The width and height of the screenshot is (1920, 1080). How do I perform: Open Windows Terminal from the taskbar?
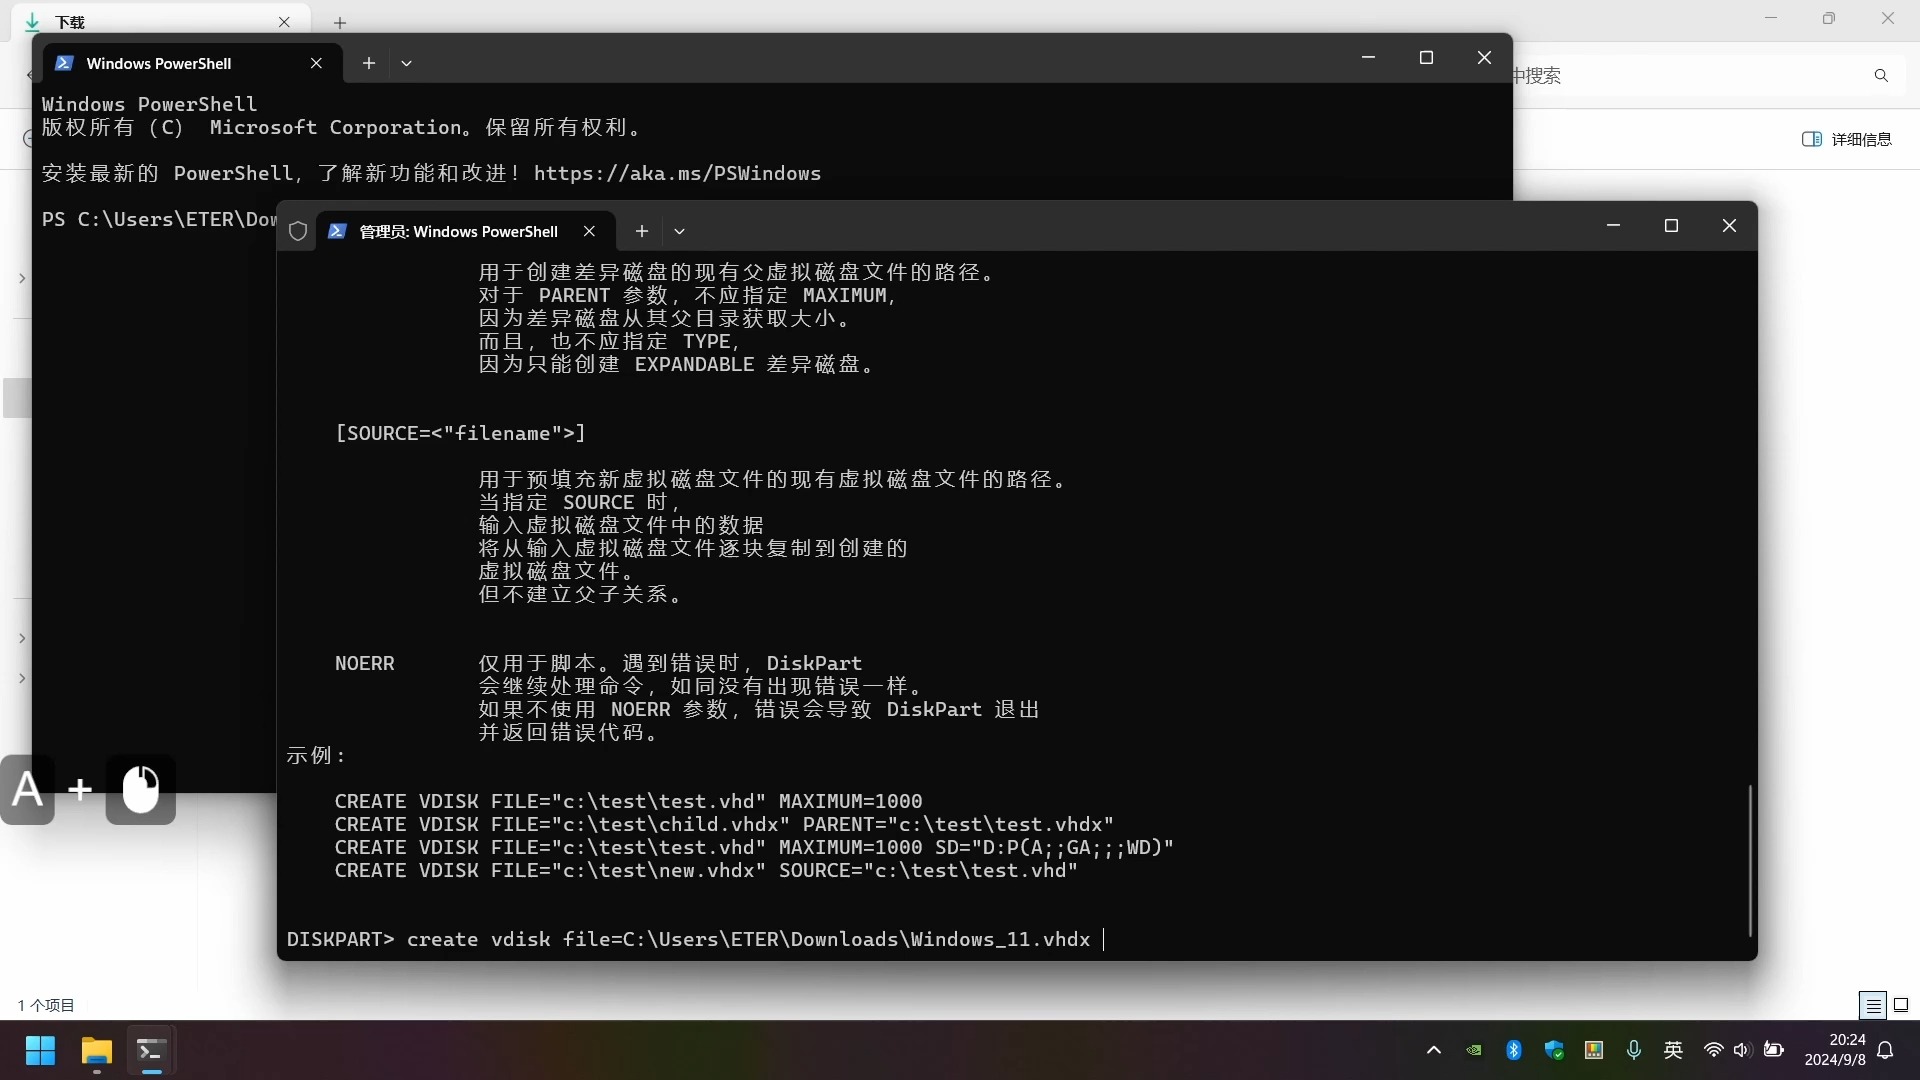[152, 1050]
